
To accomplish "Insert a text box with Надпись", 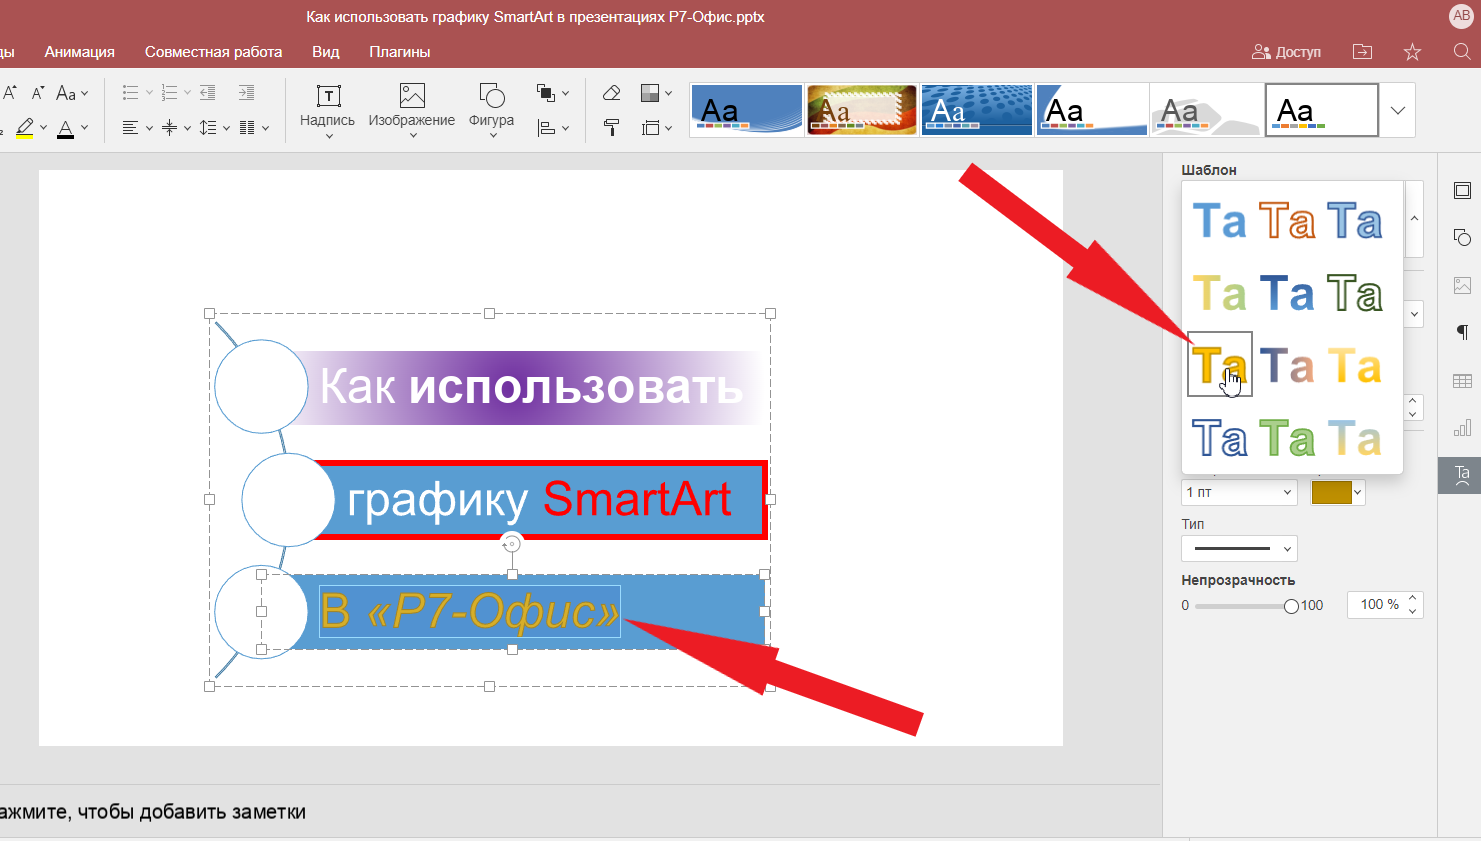I will click(327, 111).
